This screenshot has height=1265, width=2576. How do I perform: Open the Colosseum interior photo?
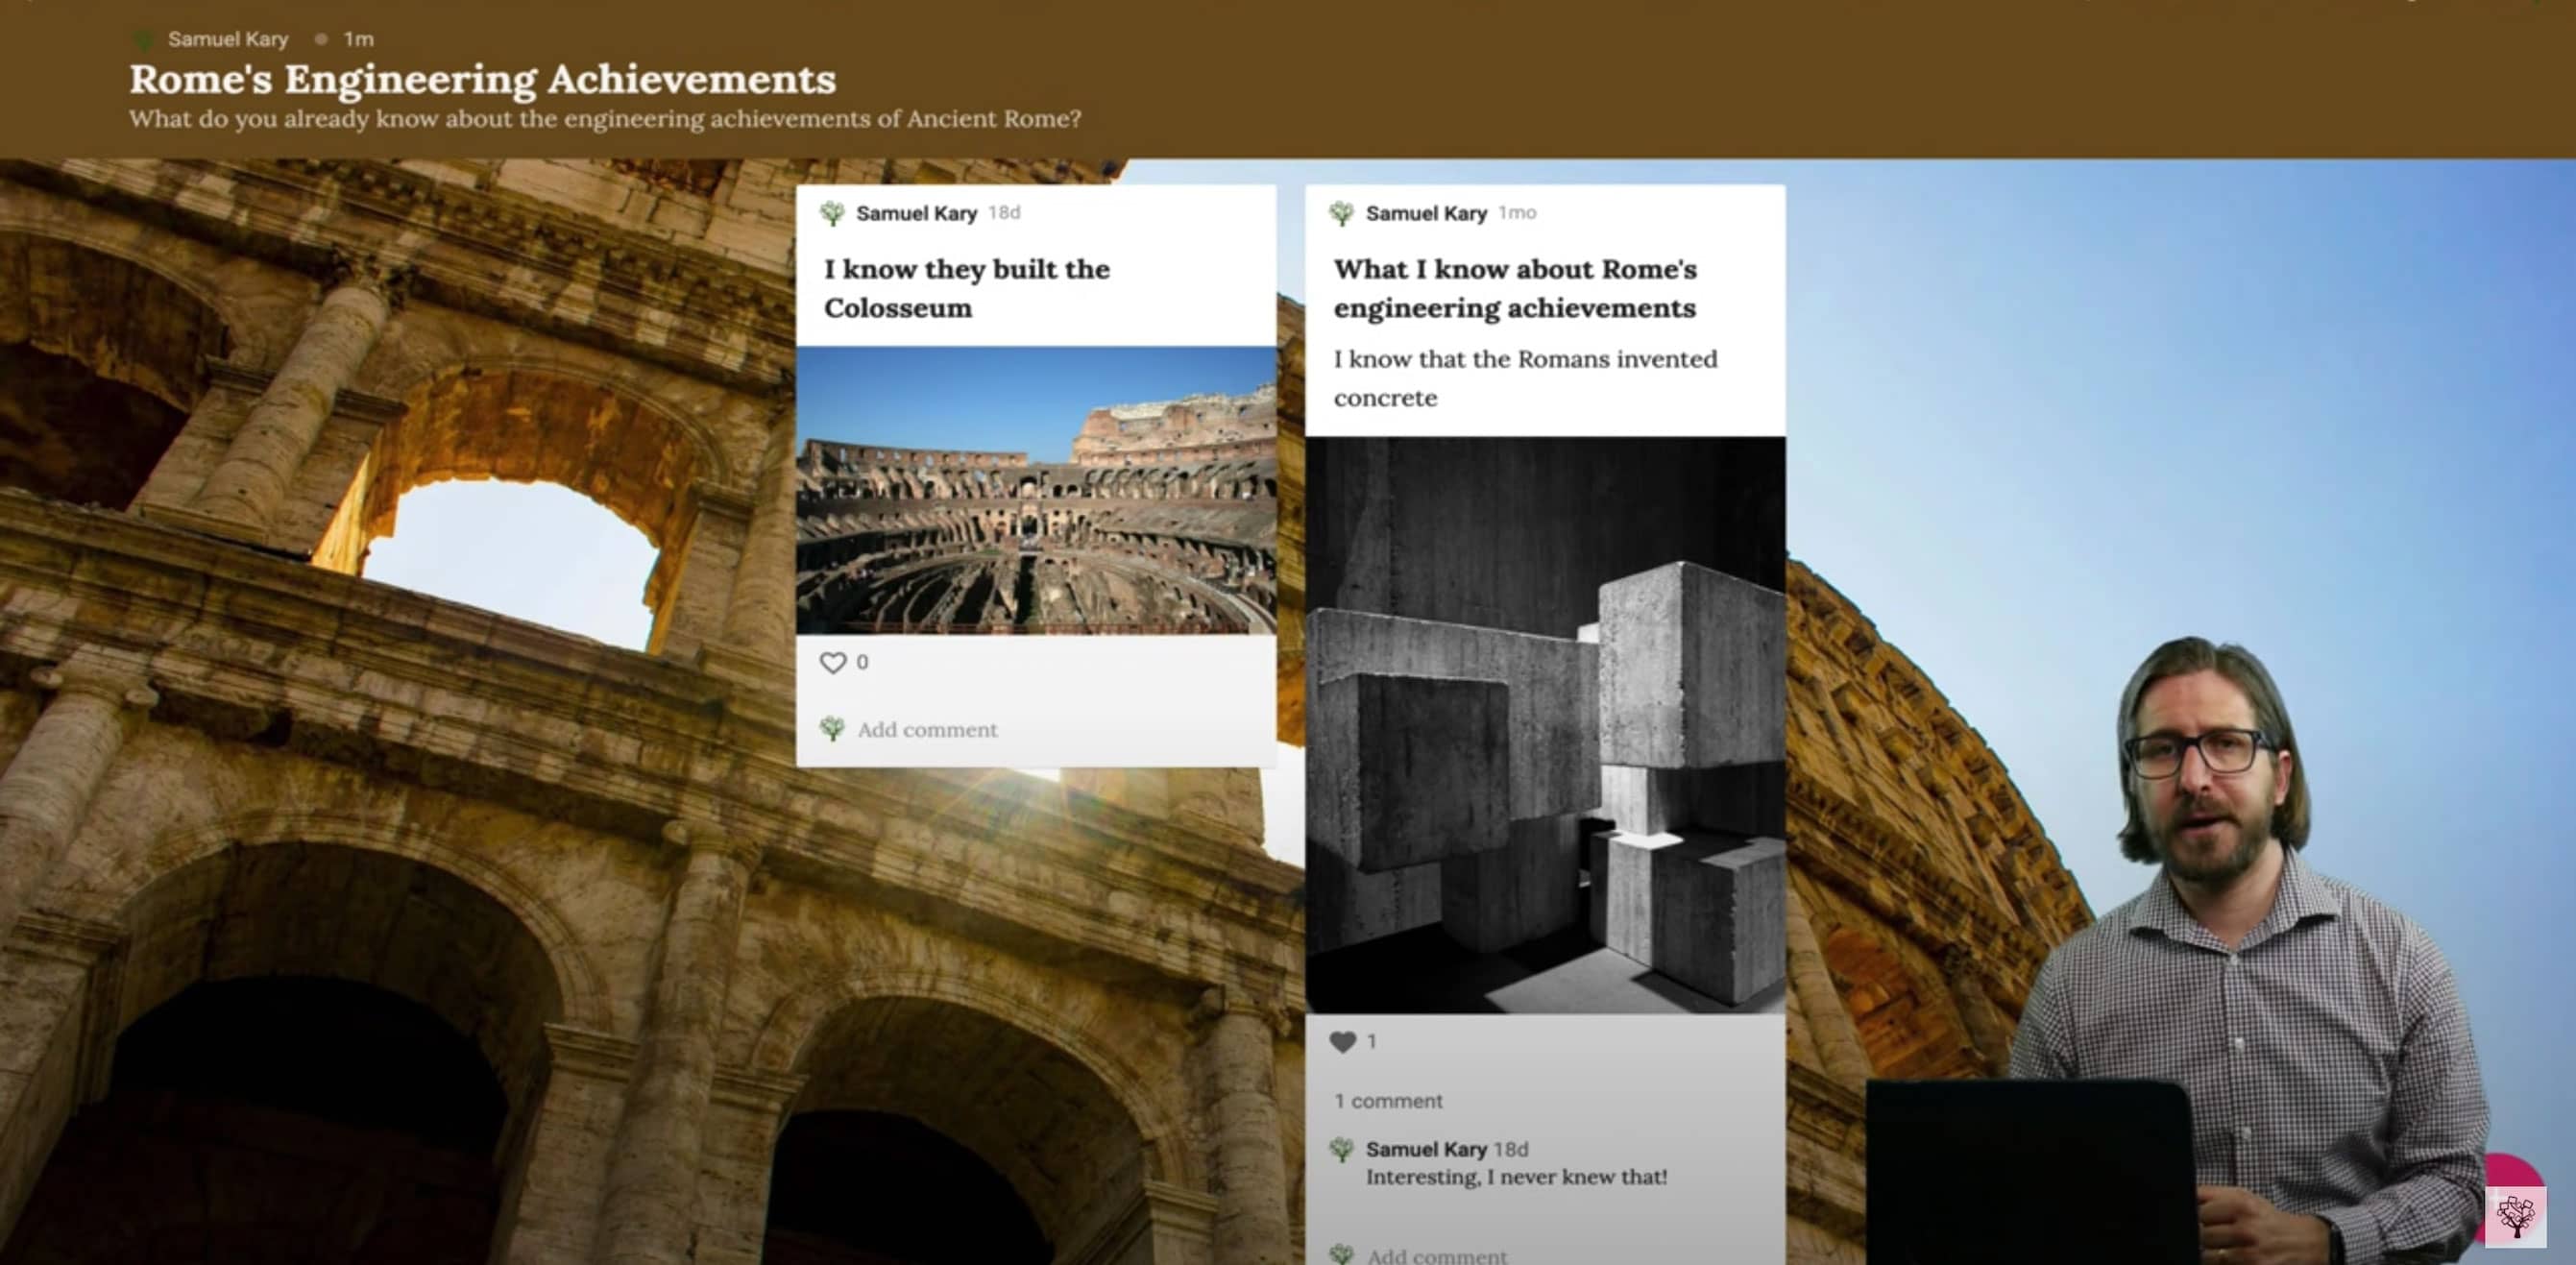click(1035, 490)
